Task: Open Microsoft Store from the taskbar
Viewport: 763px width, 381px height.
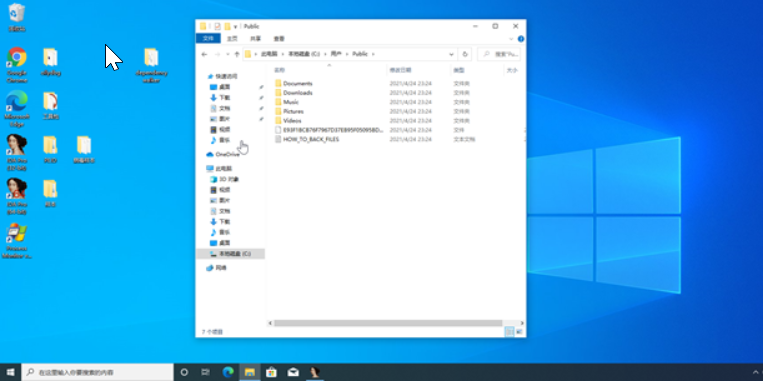Action: coord(271,372)
